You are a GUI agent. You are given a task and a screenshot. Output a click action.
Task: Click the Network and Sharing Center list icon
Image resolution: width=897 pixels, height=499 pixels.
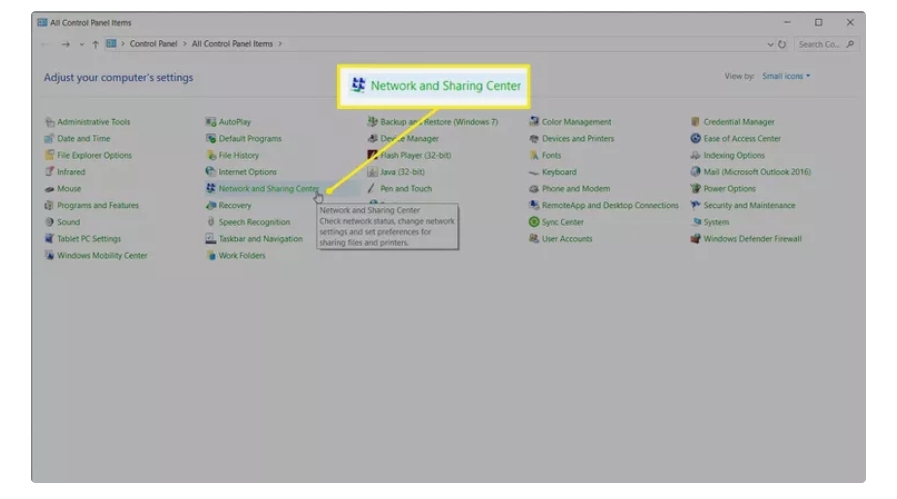[211, 188]
